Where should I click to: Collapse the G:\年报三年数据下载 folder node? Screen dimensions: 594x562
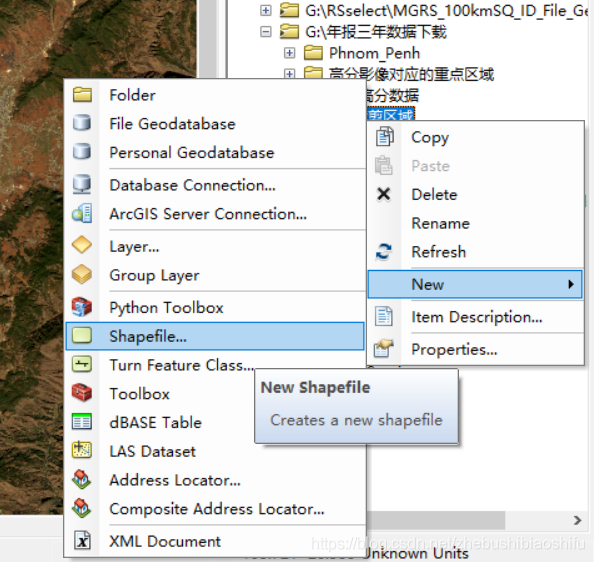pos(266,31)
